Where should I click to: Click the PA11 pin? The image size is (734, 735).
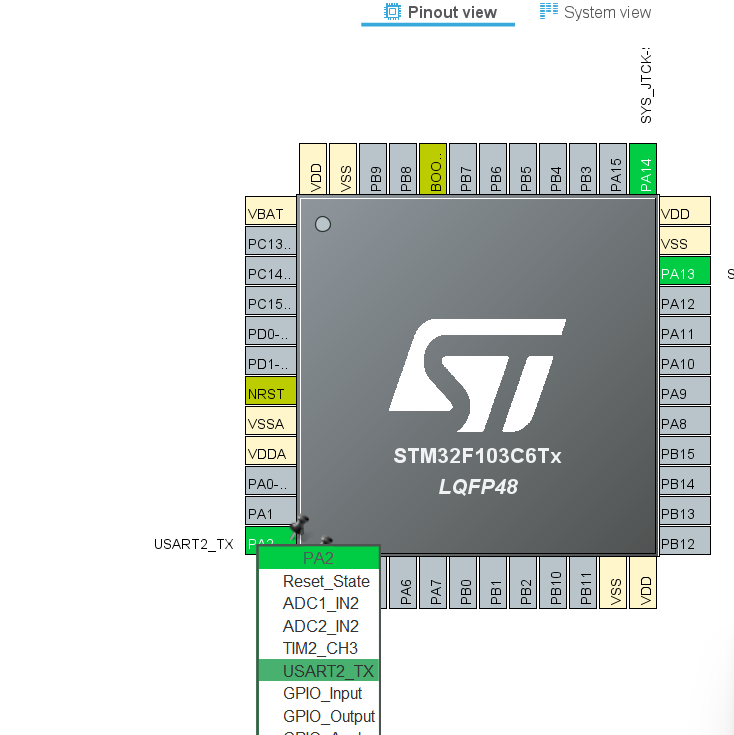tap(685, 330)
